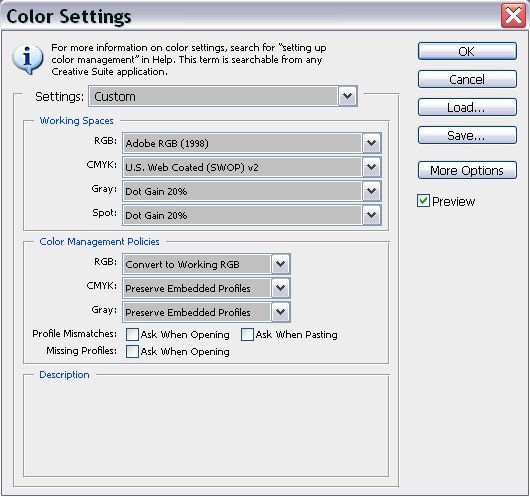Close the Color Settings dialog
Screen dimensions: 530x497
tap(513, 16)
